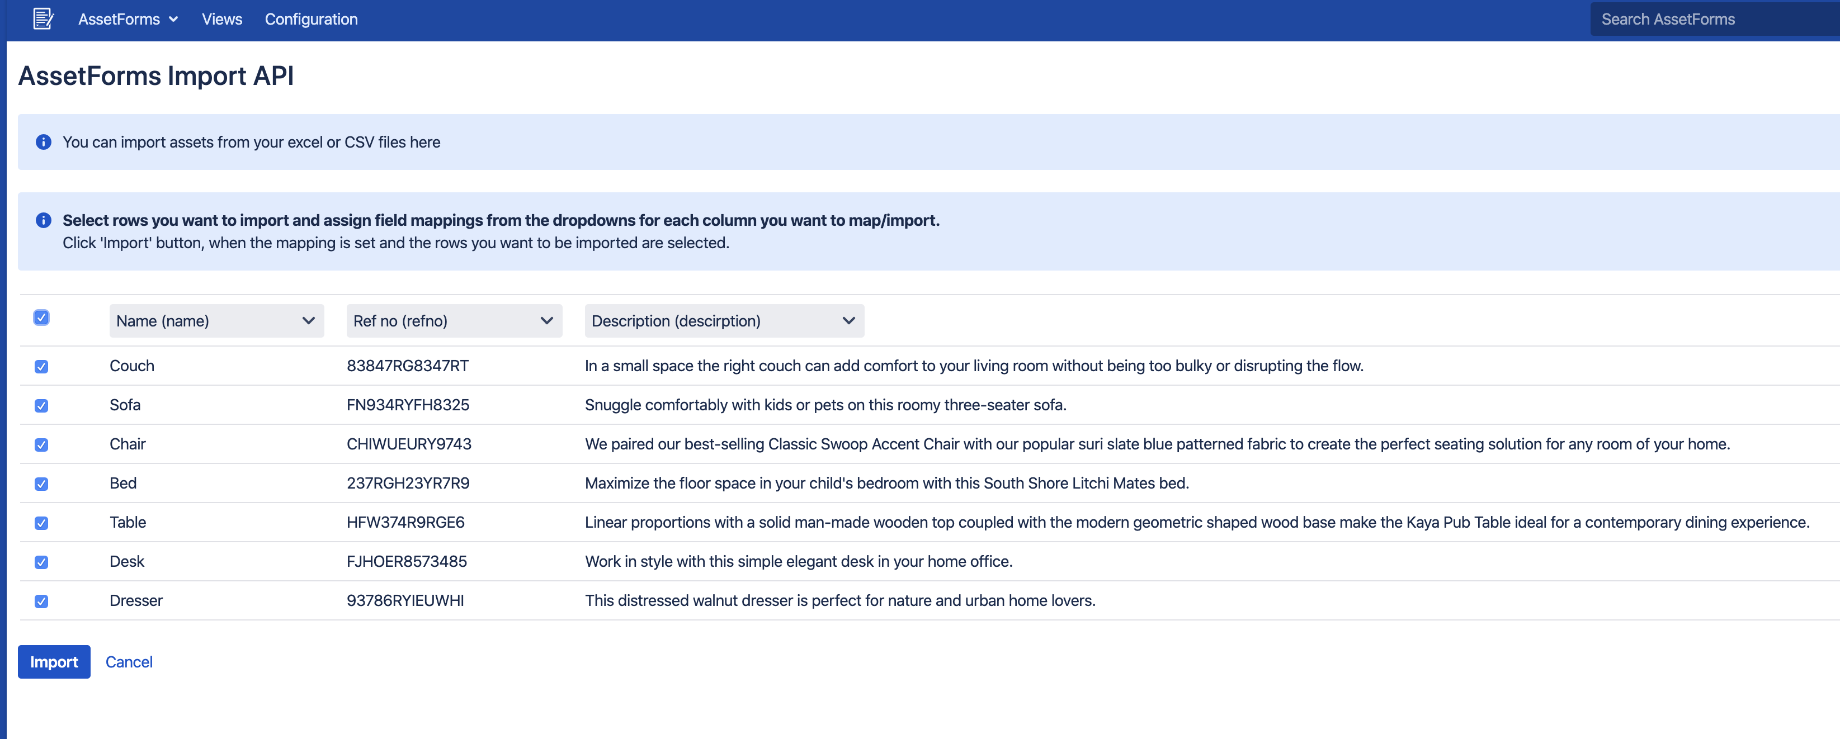Click the Sofa name cell
The width and height of the screenshot is (1840, 739).
pyautogui.click(x=125, y=405)
